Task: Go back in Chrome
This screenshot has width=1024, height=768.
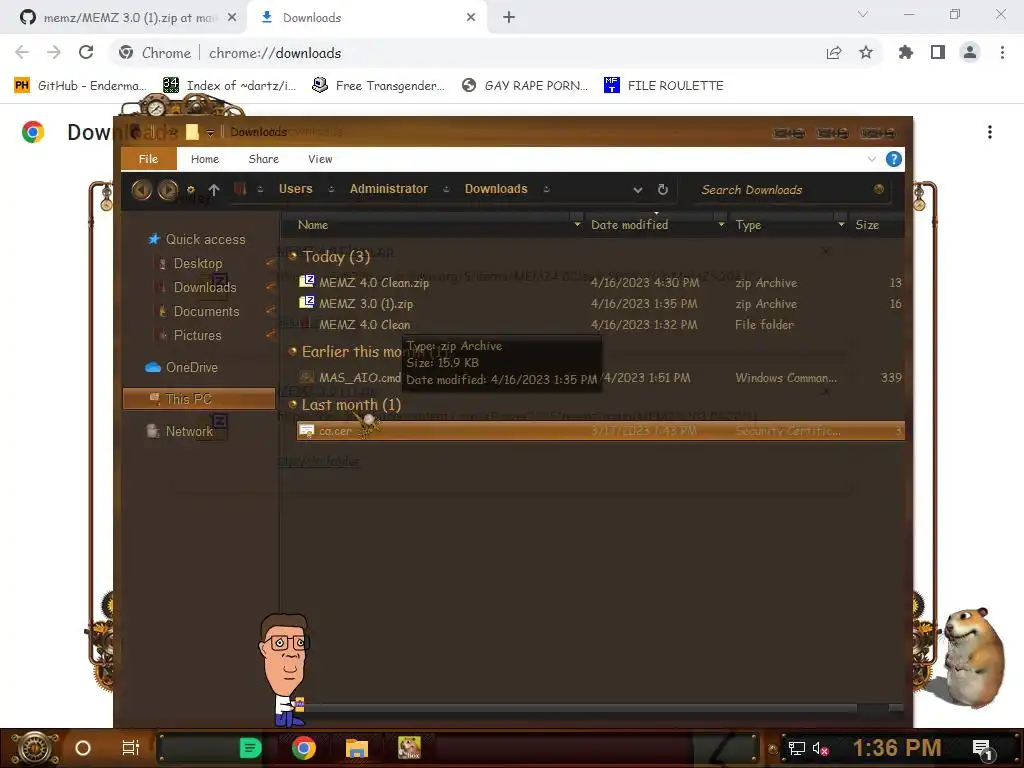Action: pos(22,52)
